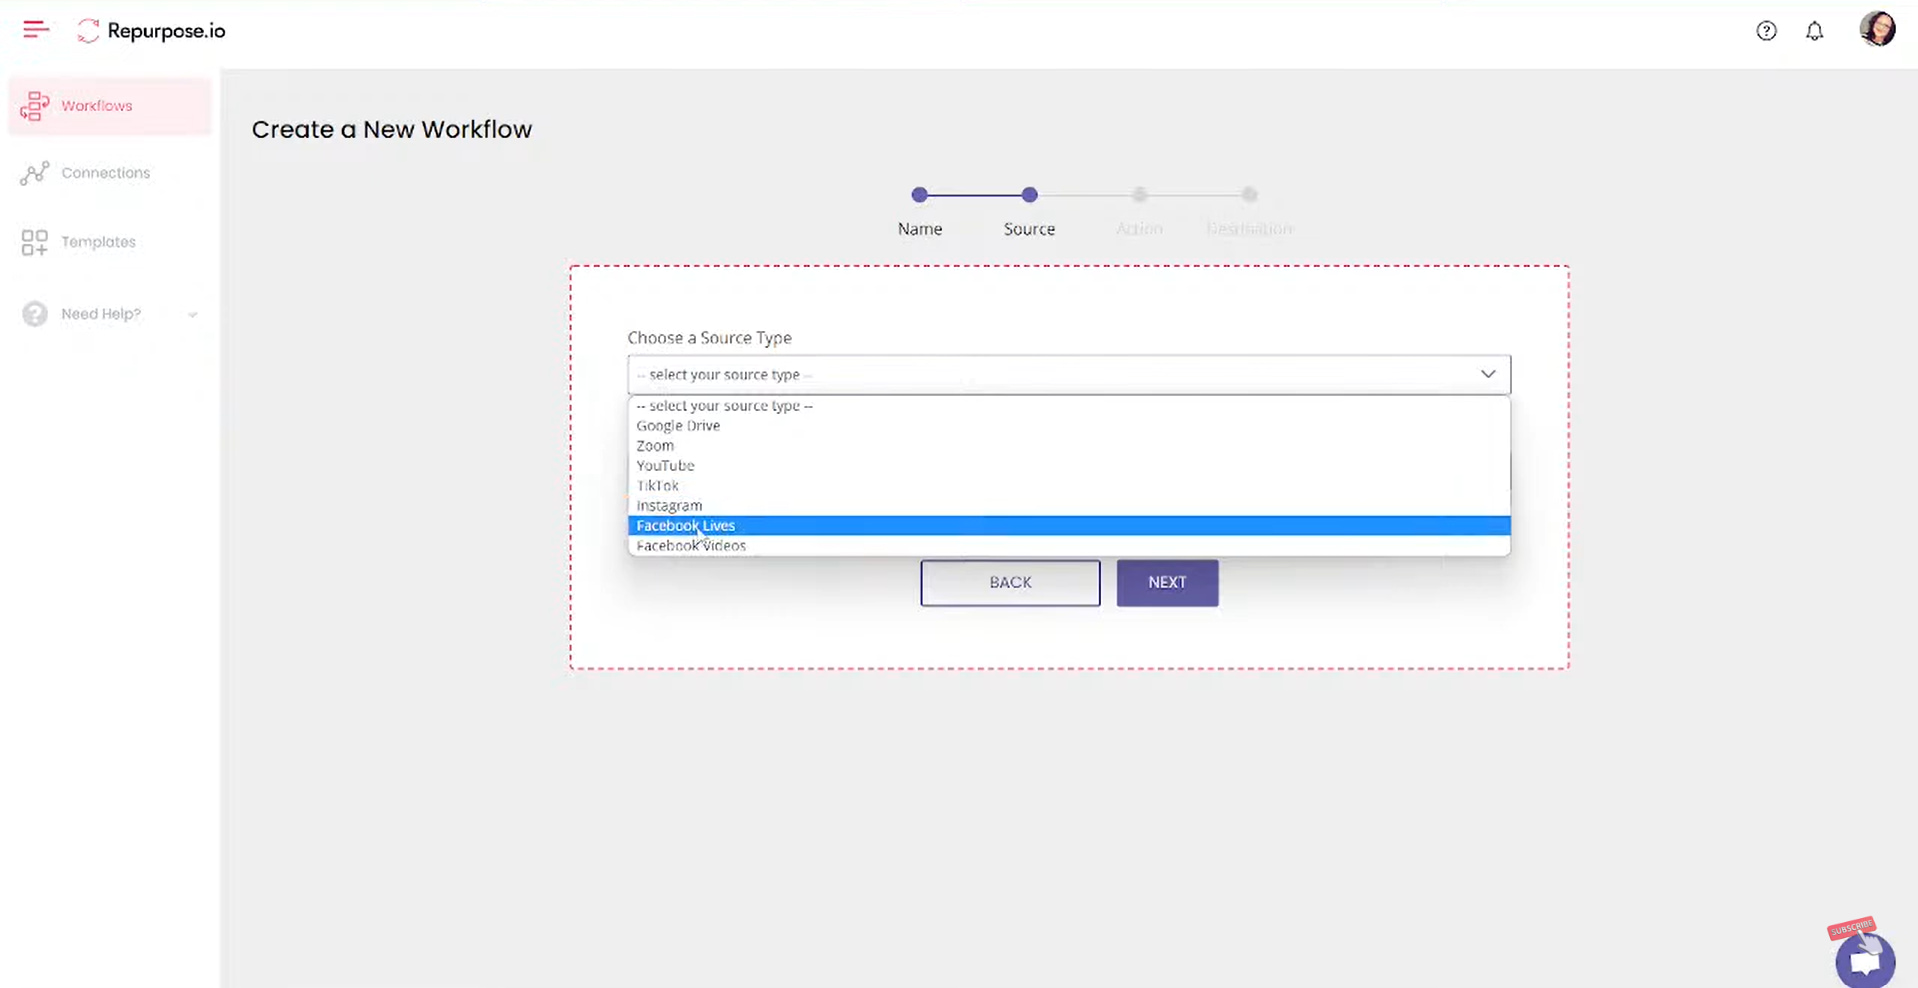Select TikTok in the dropdown list
The width and height of the screenshot is (1918, 988).
point(657,485)
